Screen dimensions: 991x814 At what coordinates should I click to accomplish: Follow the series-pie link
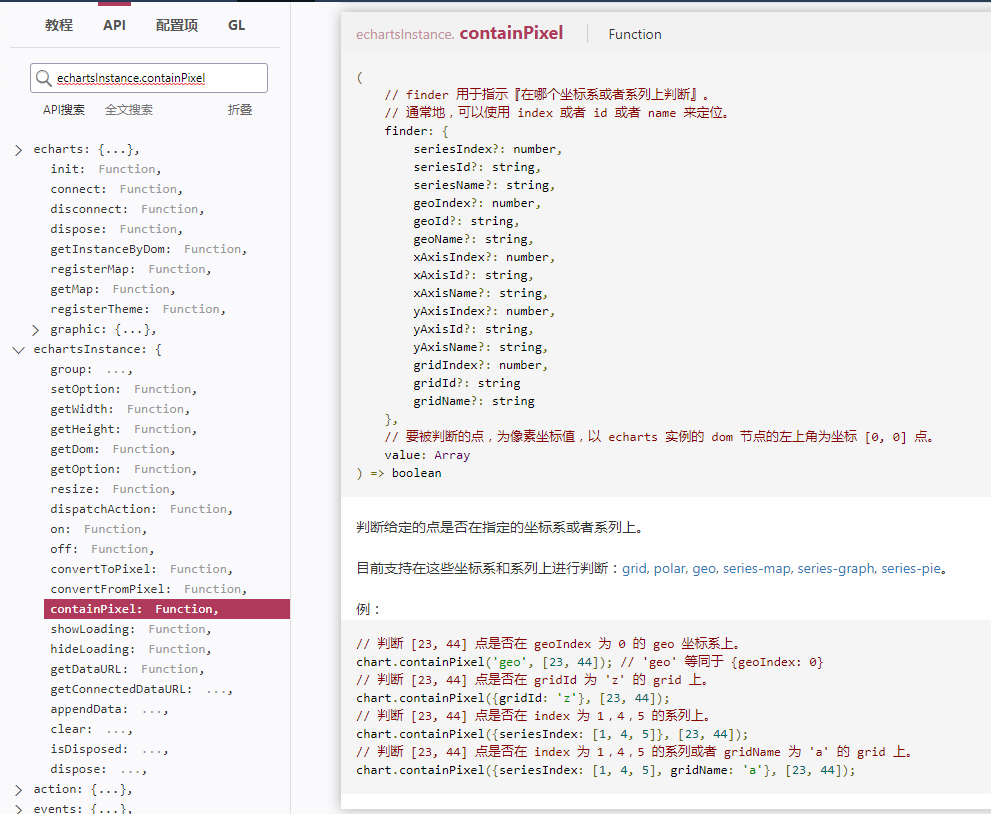(911, 569)
